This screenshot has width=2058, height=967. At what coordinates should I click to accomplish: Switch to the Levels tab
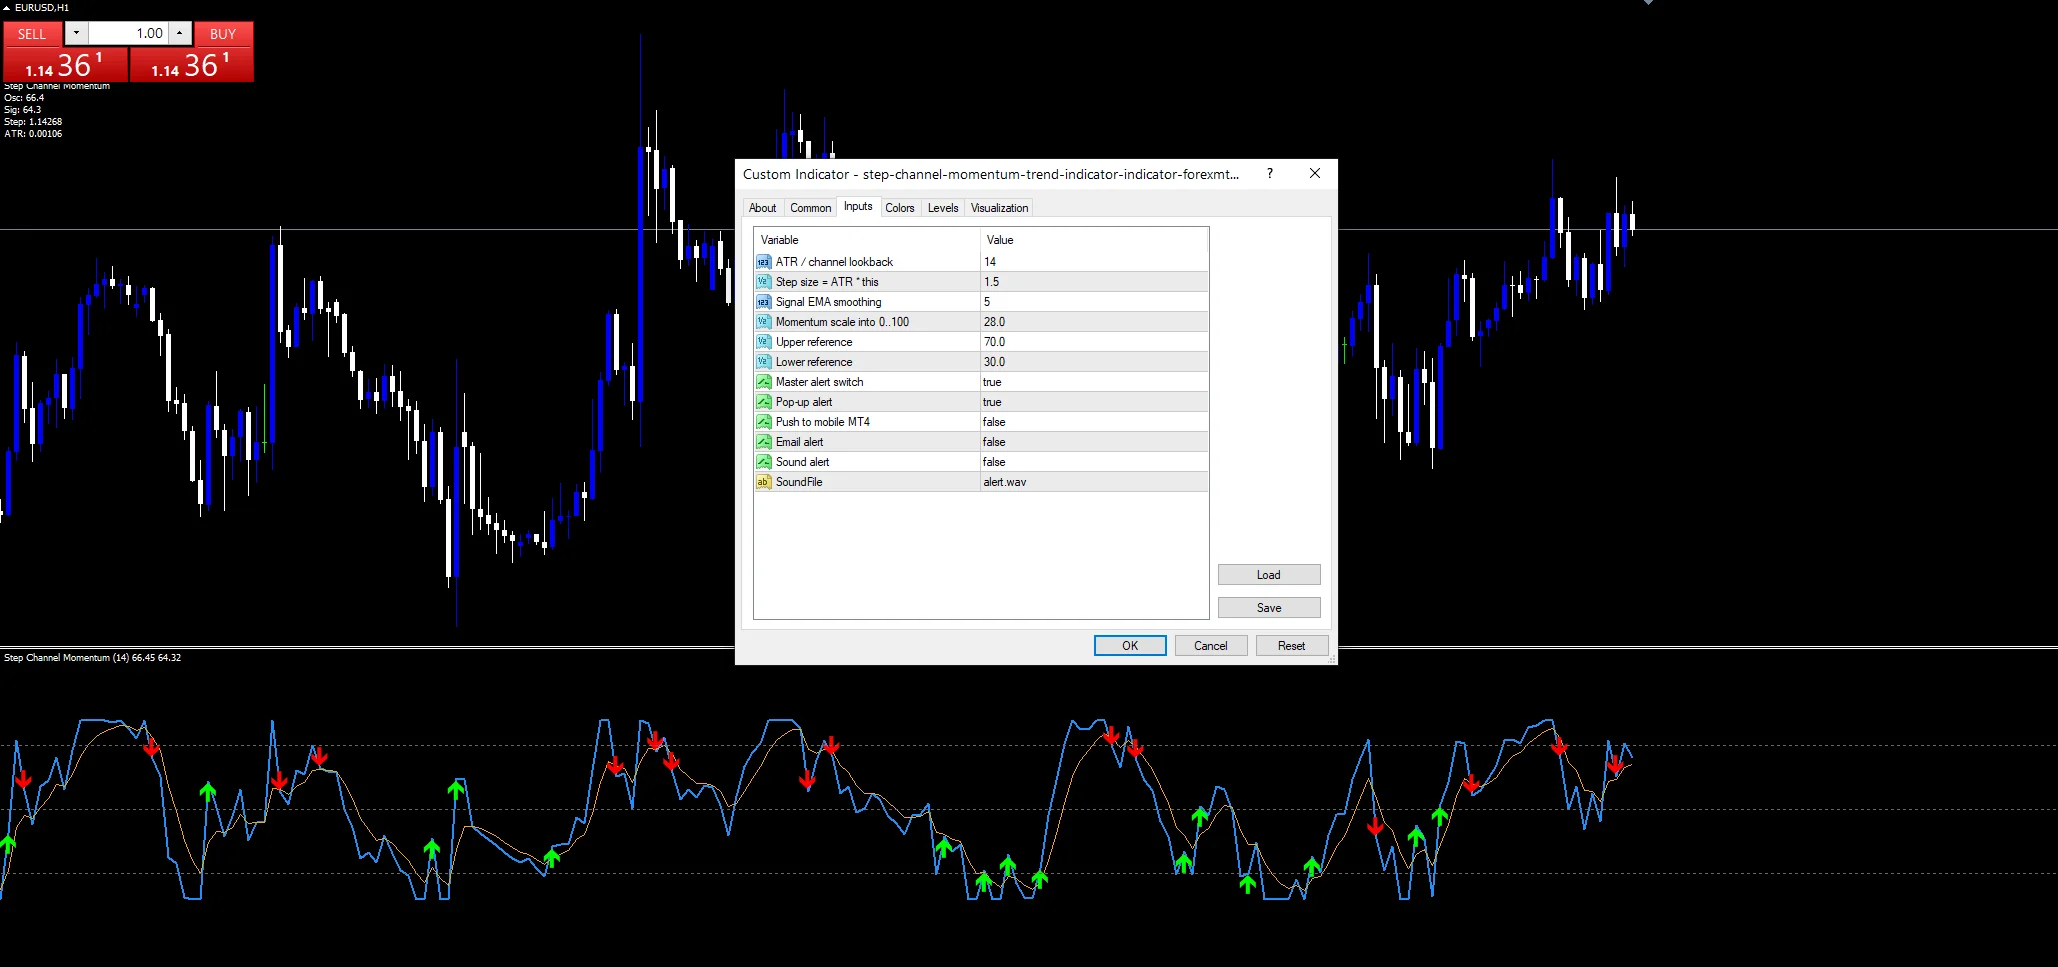point(943,208)
